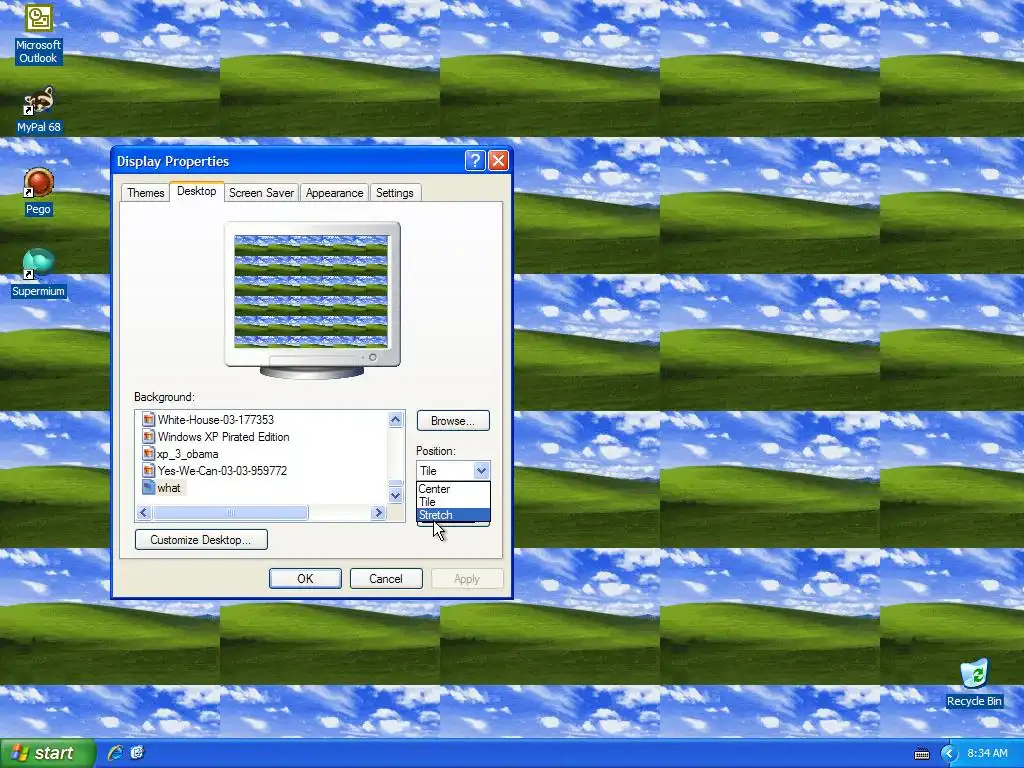Choose Center in Position list

tap(453, 489)
